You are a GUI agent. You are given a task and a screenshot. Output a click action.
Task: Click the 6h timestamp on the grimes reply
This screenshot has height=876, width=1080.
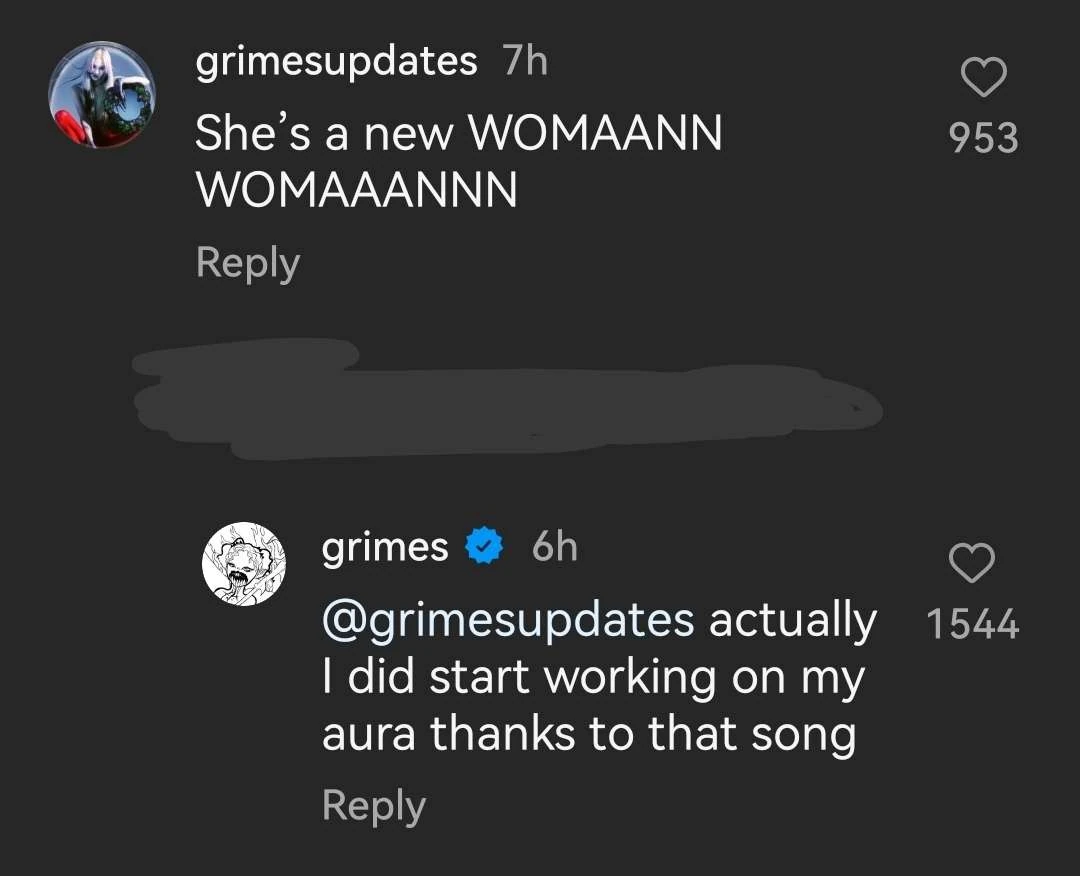tap(554, 547)
